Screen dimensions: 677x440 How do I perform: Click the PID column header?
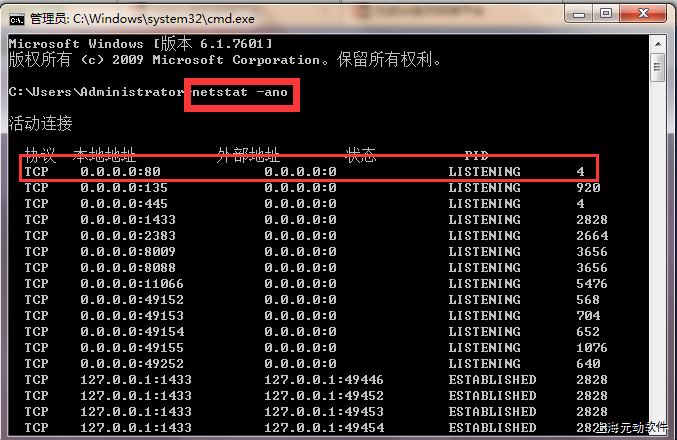[477, 156]
